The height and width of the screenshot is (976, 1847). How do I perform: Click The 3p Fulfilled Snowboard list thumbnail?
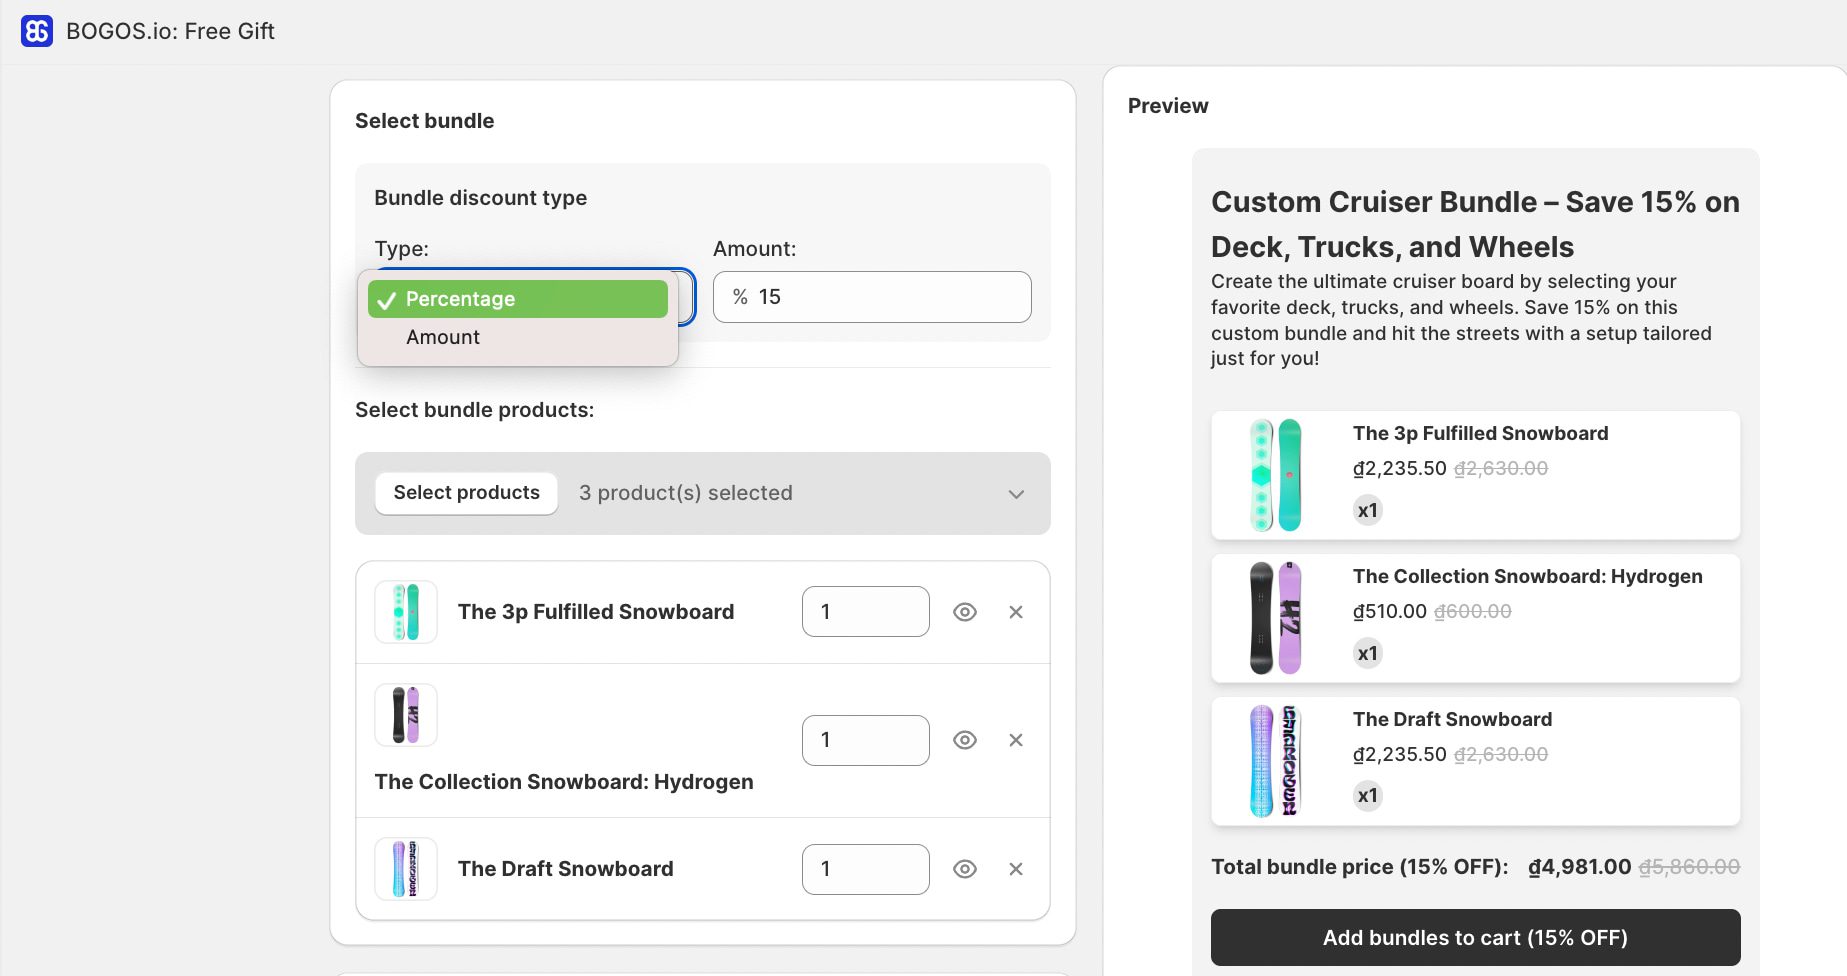[405, 612]
